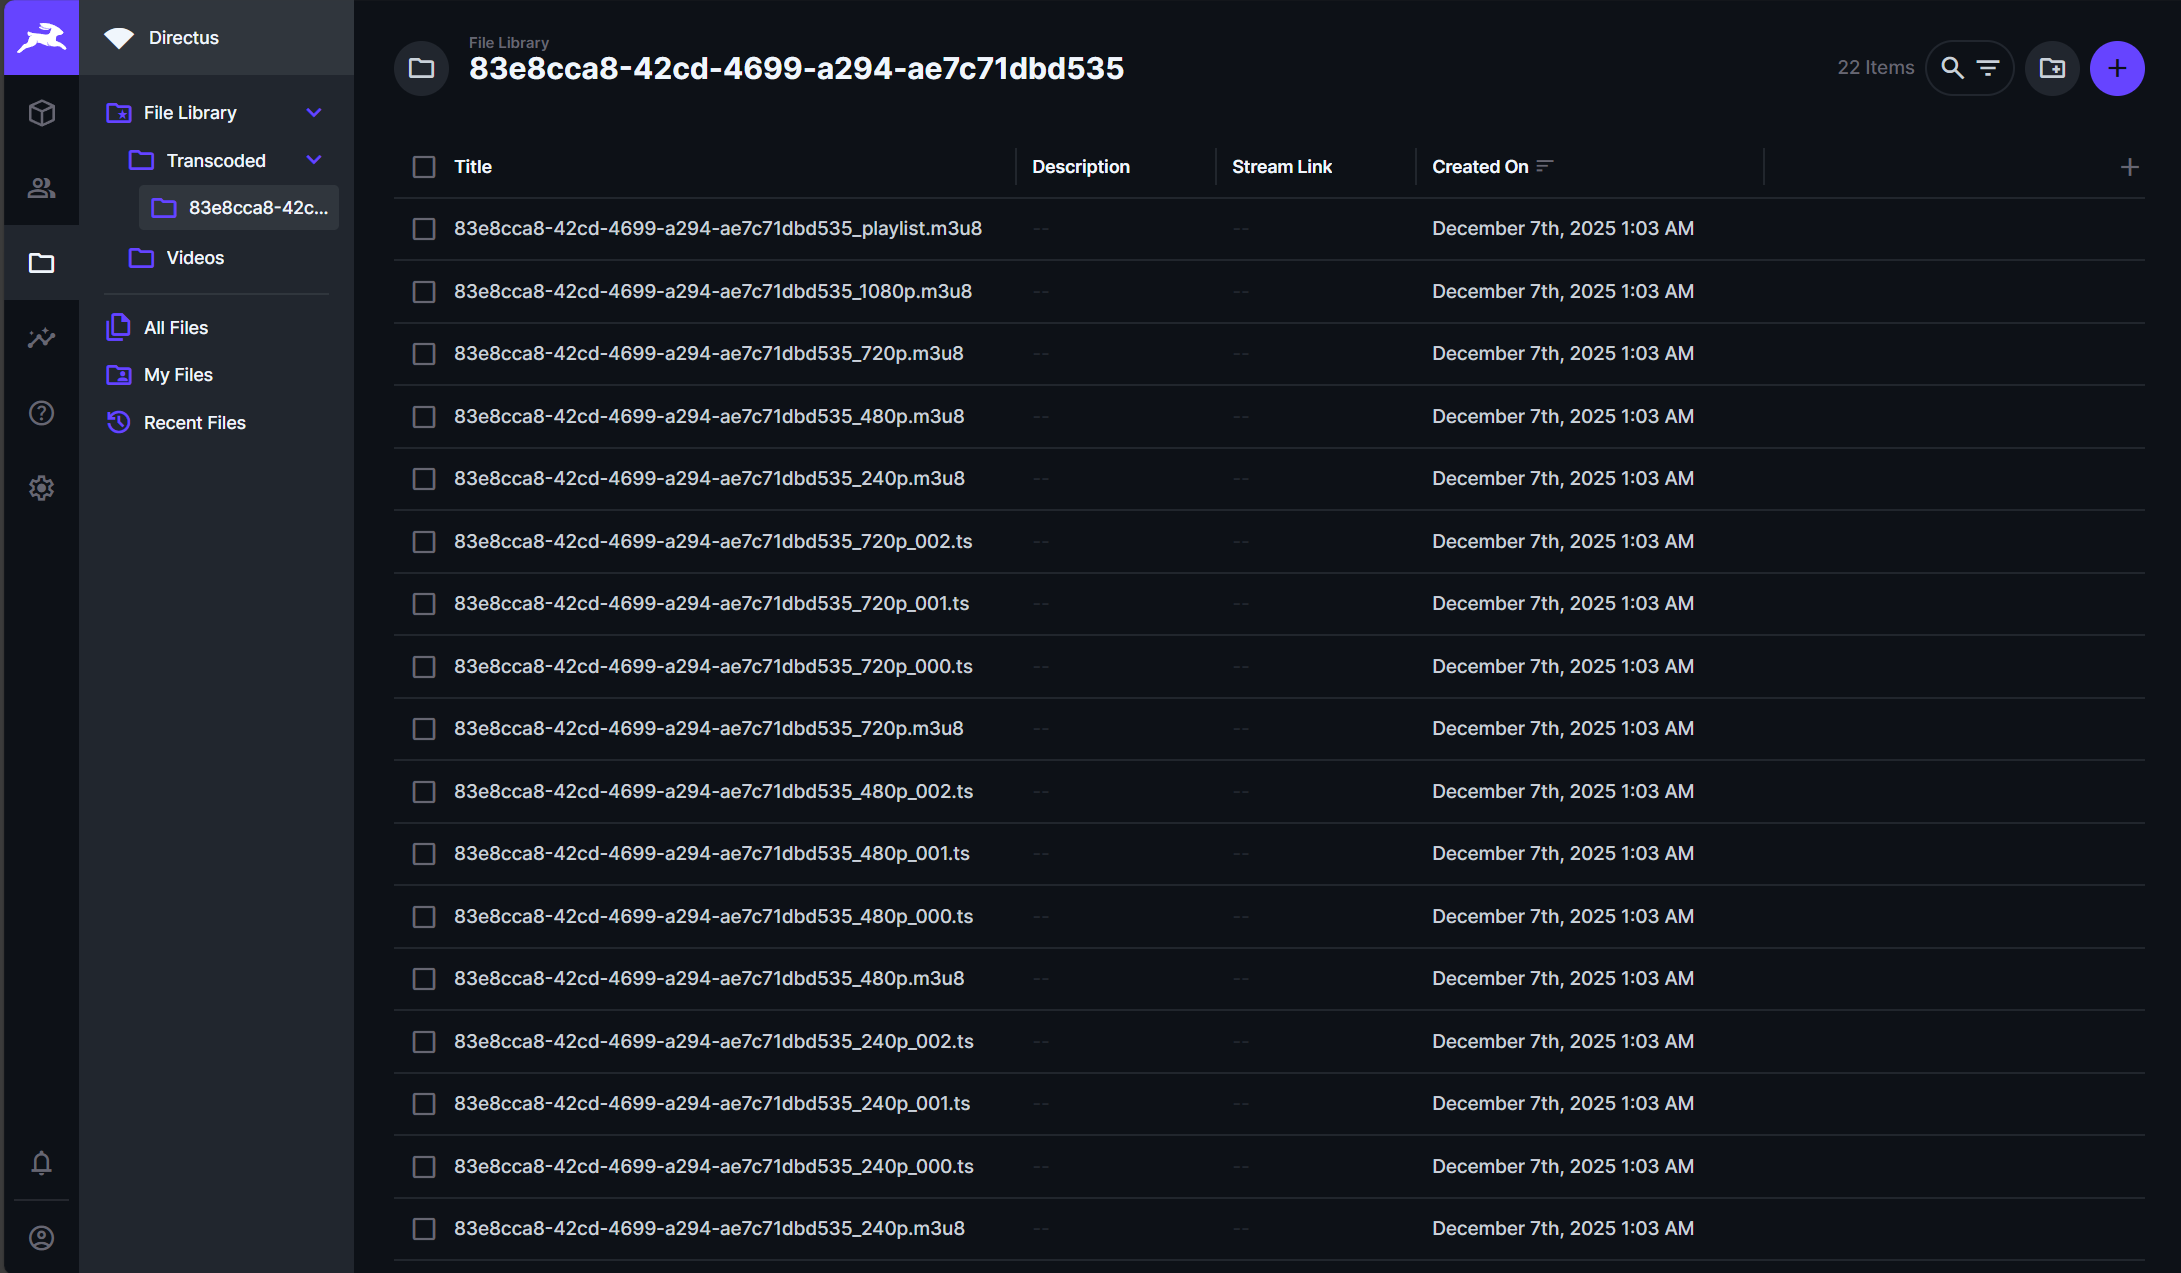This screenshot has width=2181, height=1273.
Task: Open the Insights module icon
Action: pos(41,338)
